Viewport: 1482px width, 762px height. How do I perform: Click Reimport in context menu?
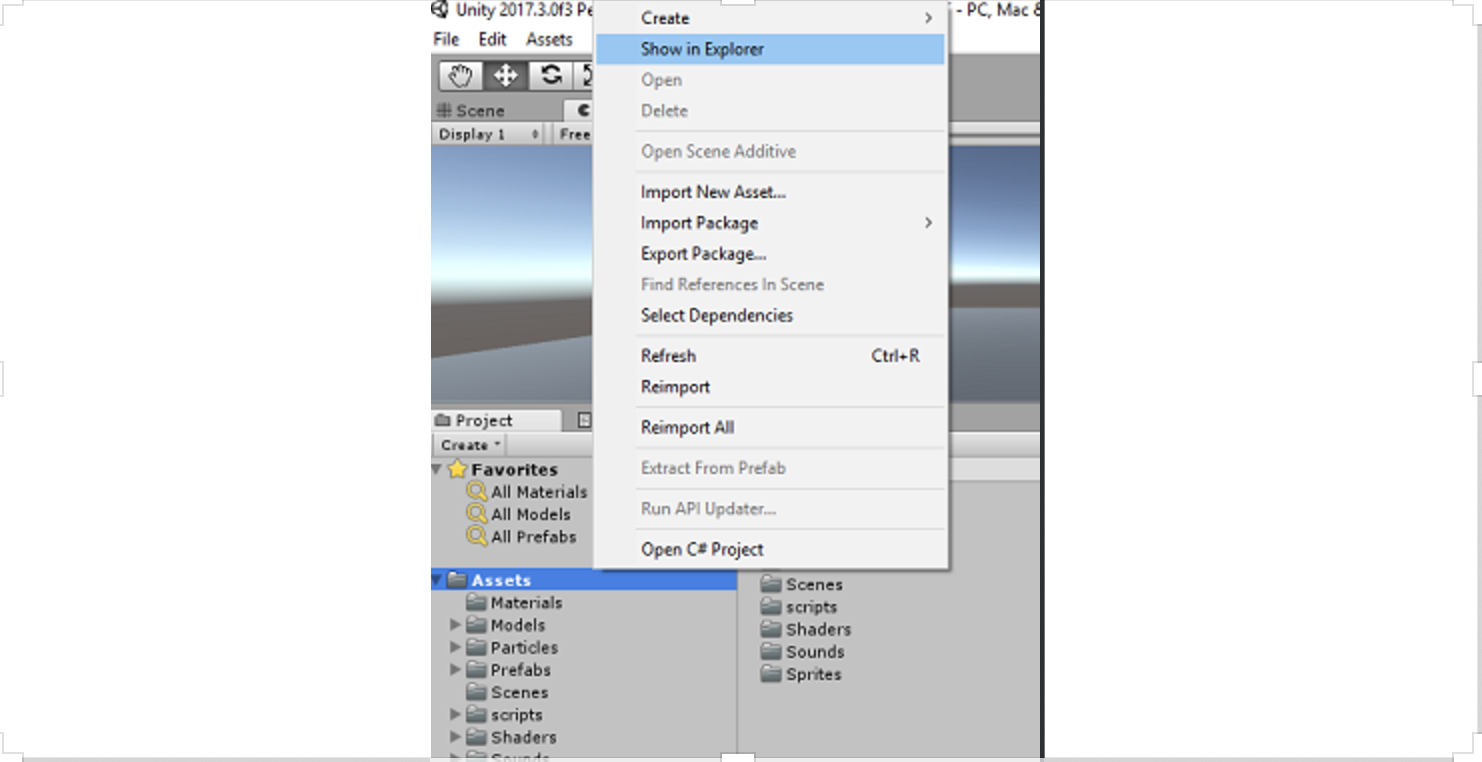770,387
